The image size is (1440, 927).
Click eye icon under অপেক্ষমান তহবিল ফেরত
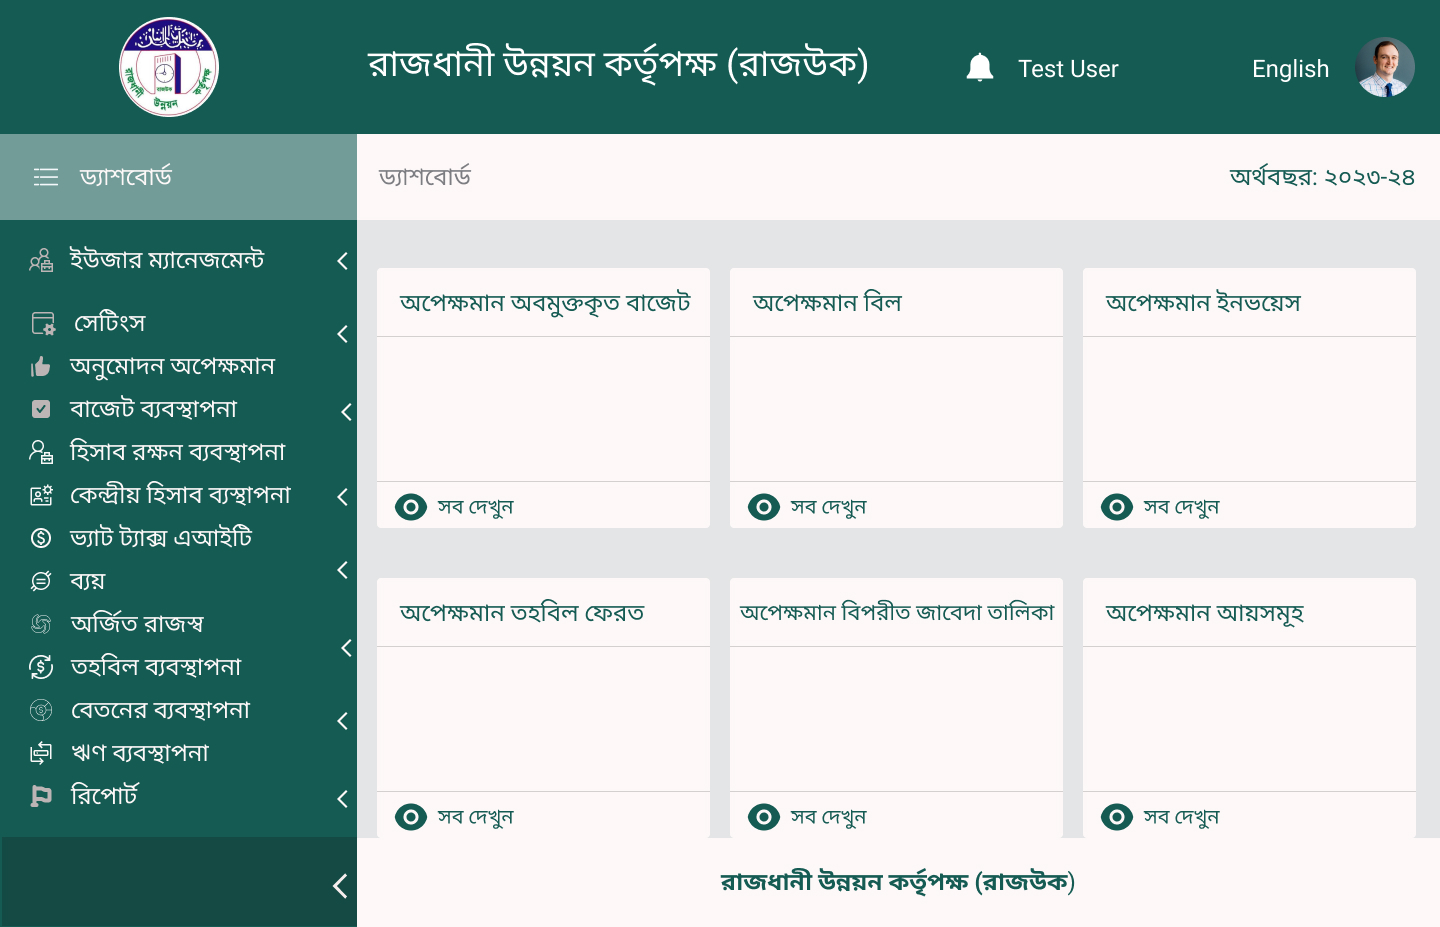coord(411,817)
